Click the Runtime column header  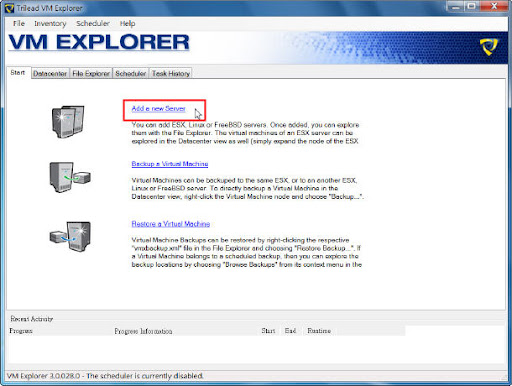319,331
